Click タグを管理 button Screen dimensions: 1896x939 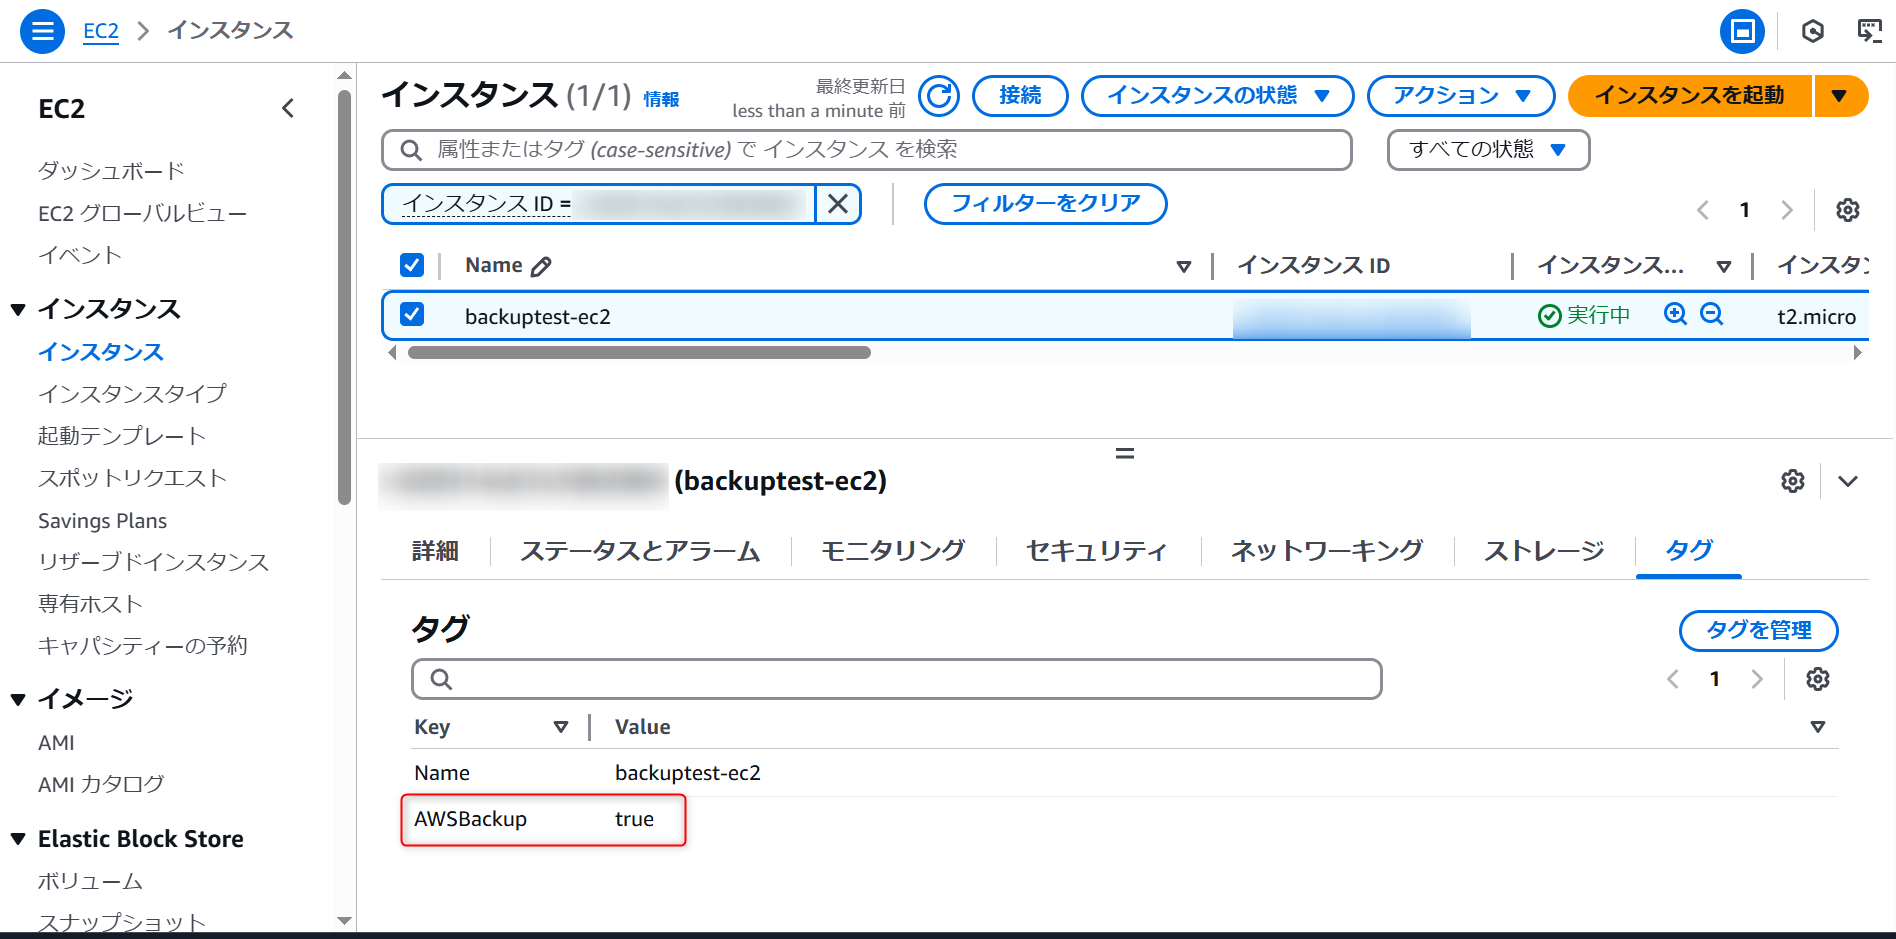pyautogui.click(x=1759, y=631)
